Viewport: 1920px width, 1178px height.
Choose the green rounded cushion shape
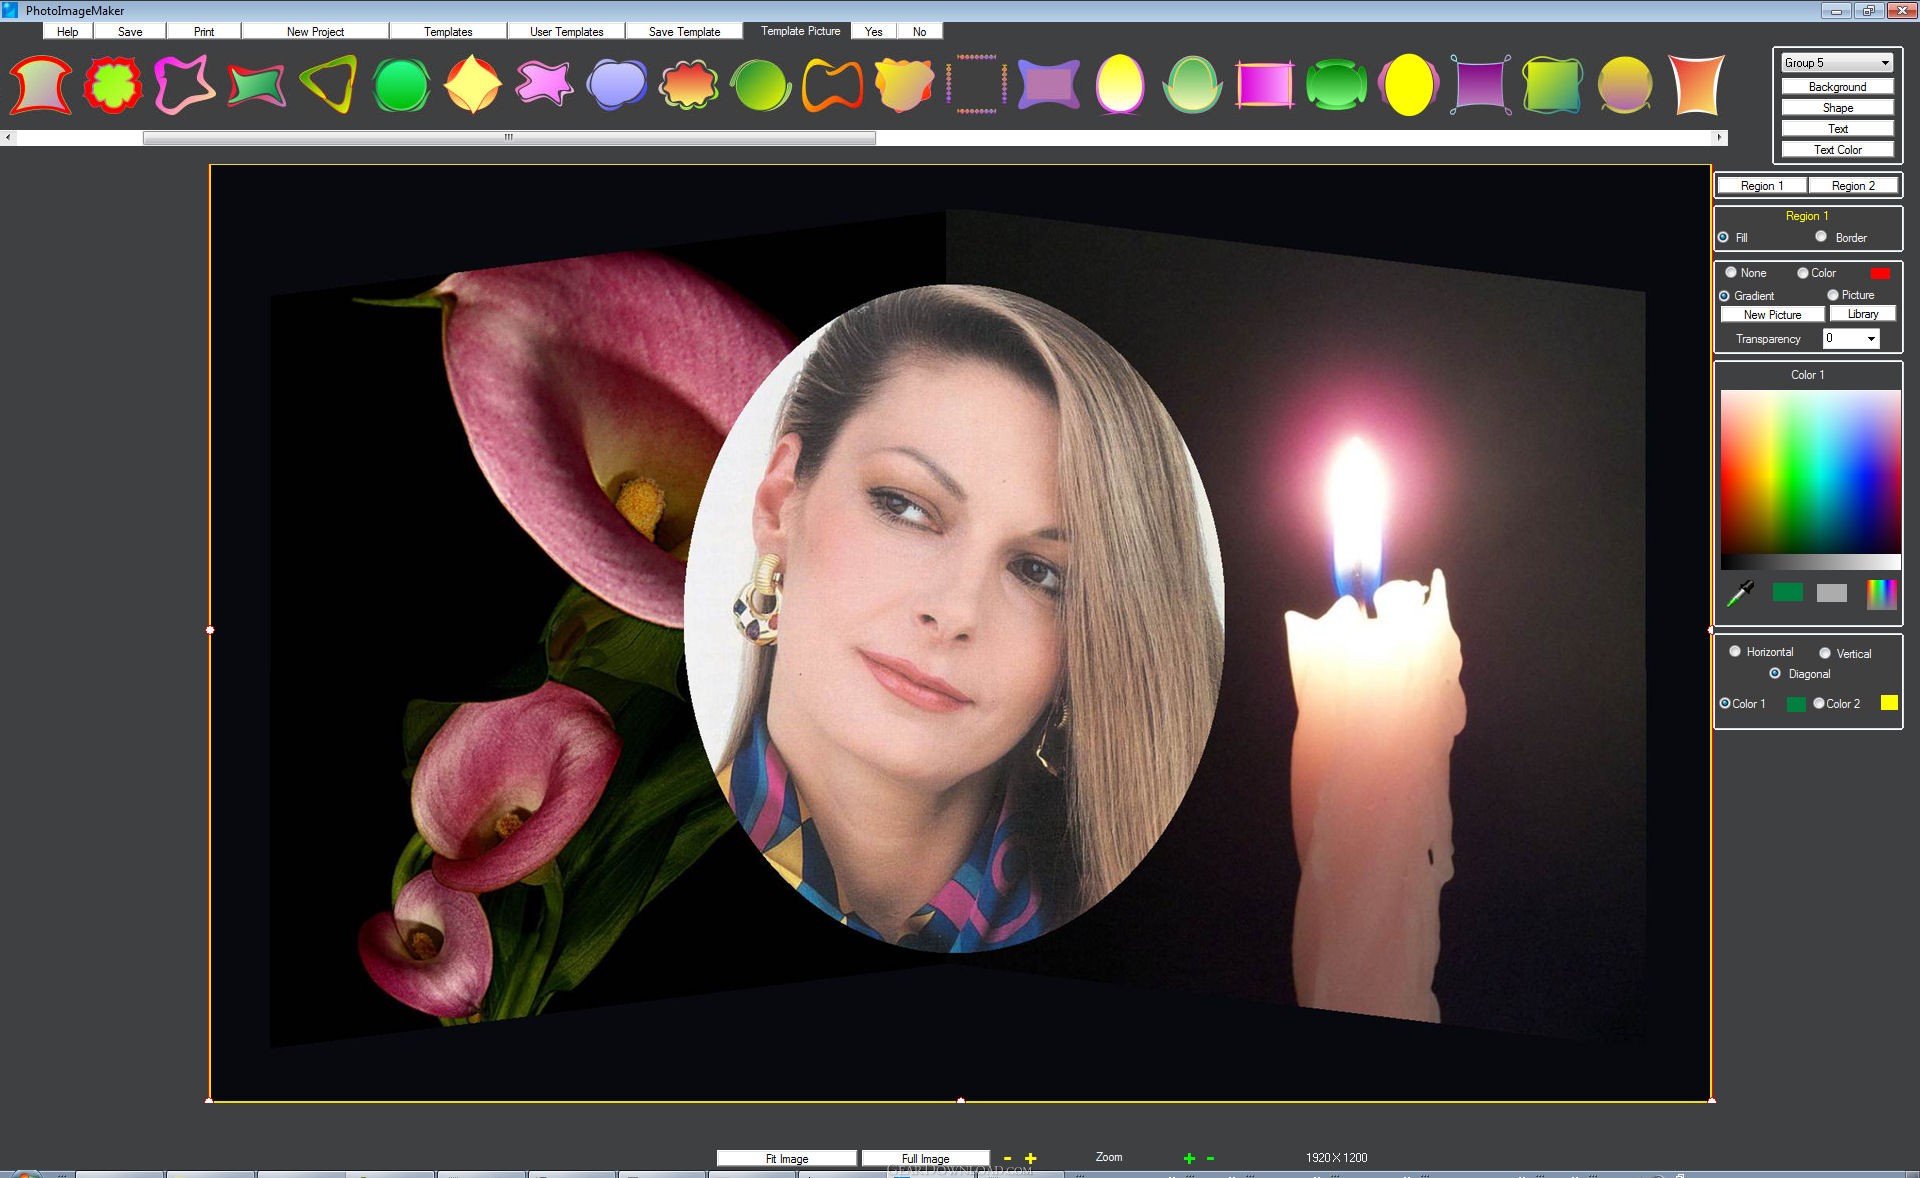[1337, 85]
